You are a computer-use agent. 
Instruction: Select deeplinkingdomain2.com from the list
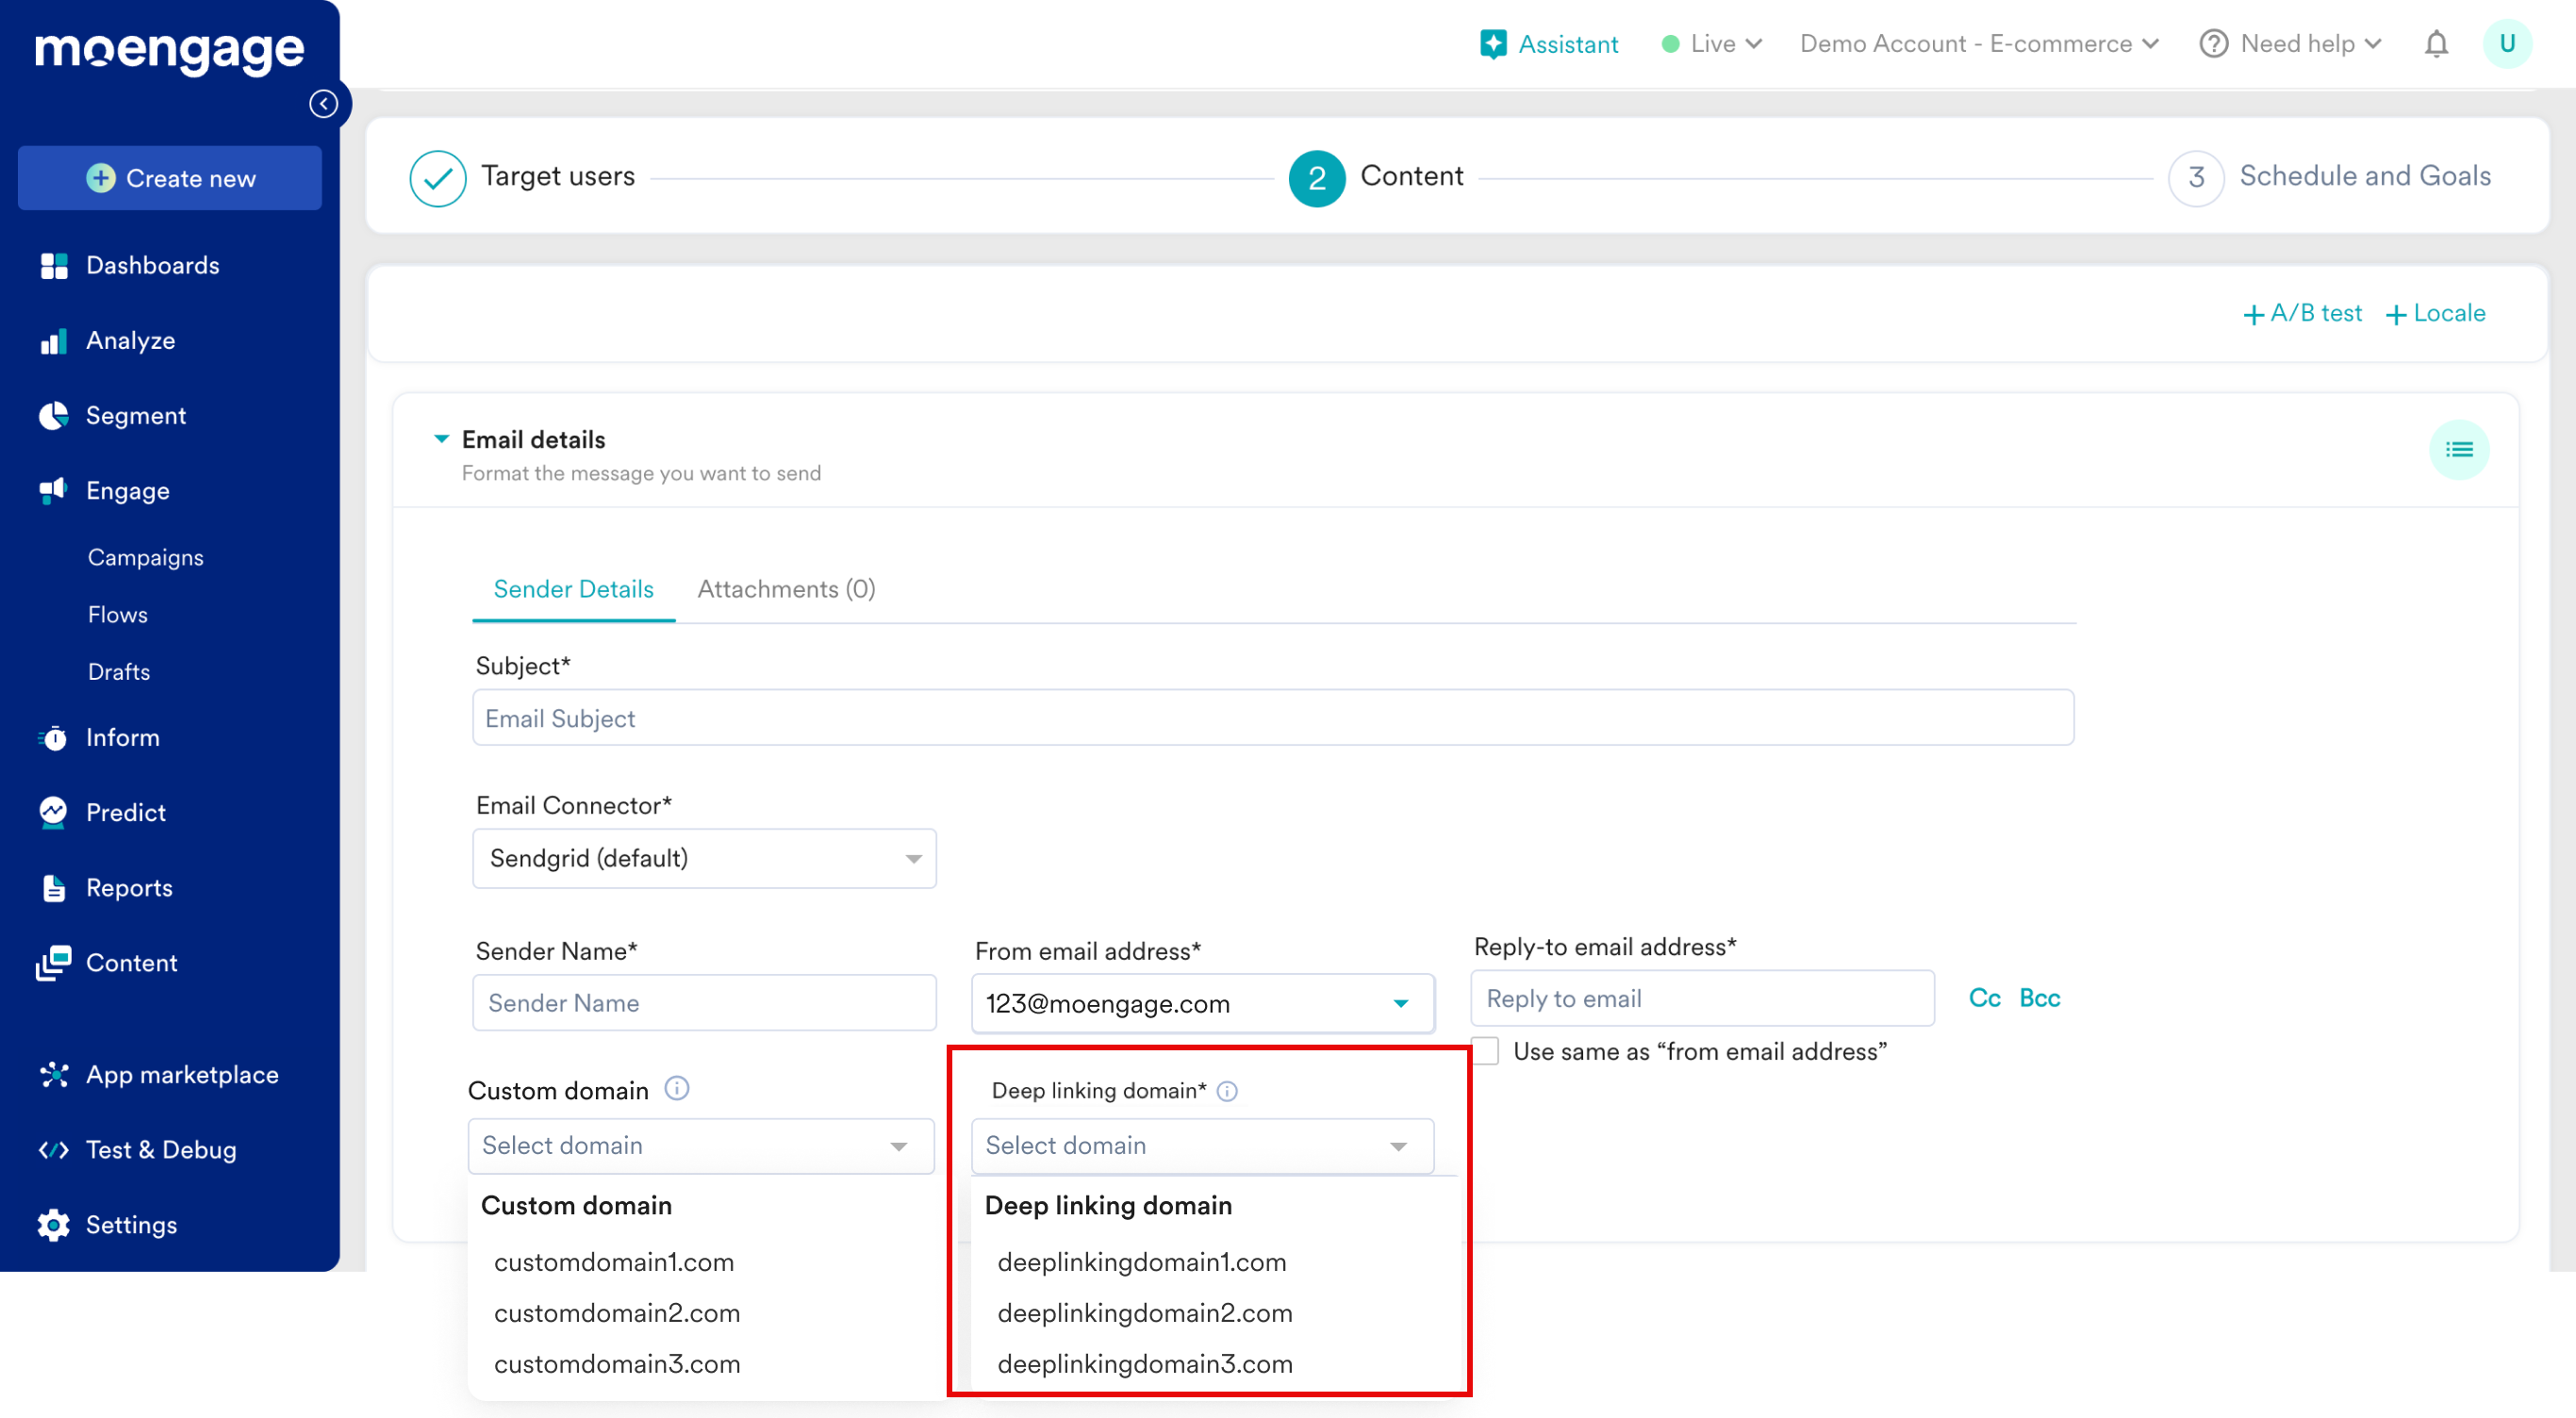pyautogui.click(x=1144, y=1313)
